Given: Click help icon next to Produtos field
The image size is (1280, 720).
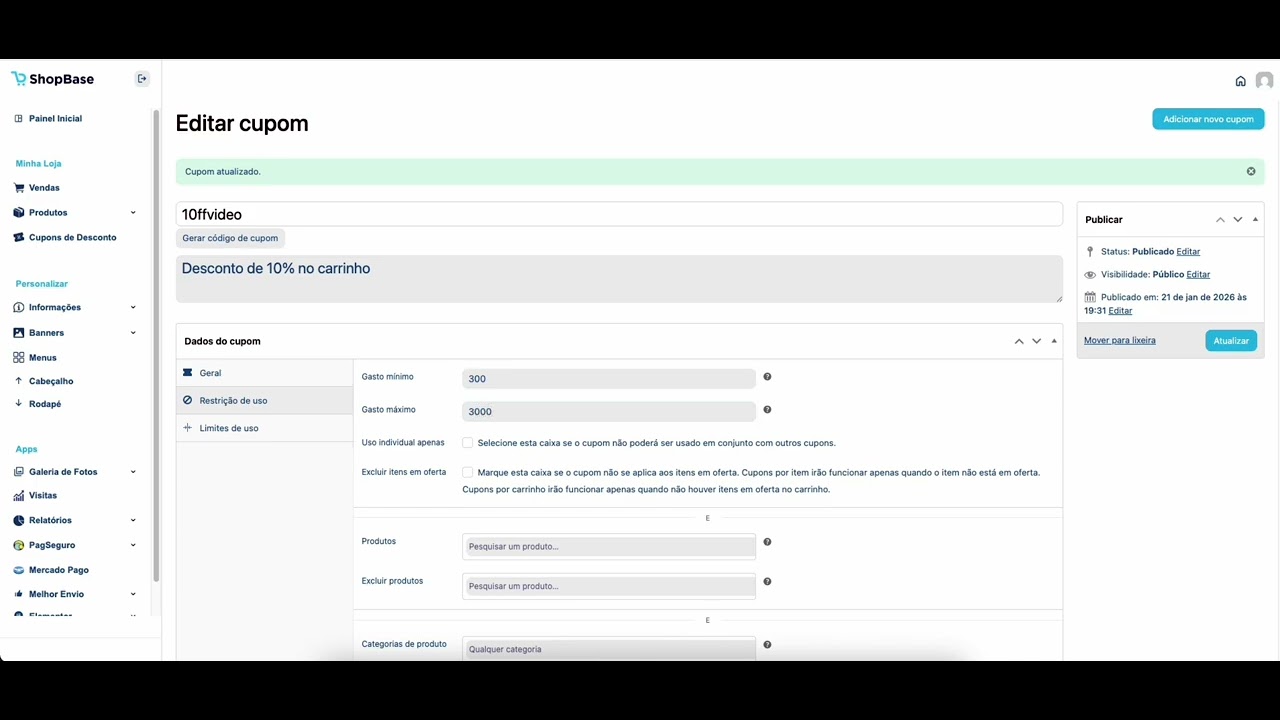Looking at the screenshot, I should [x=767, y=542].
